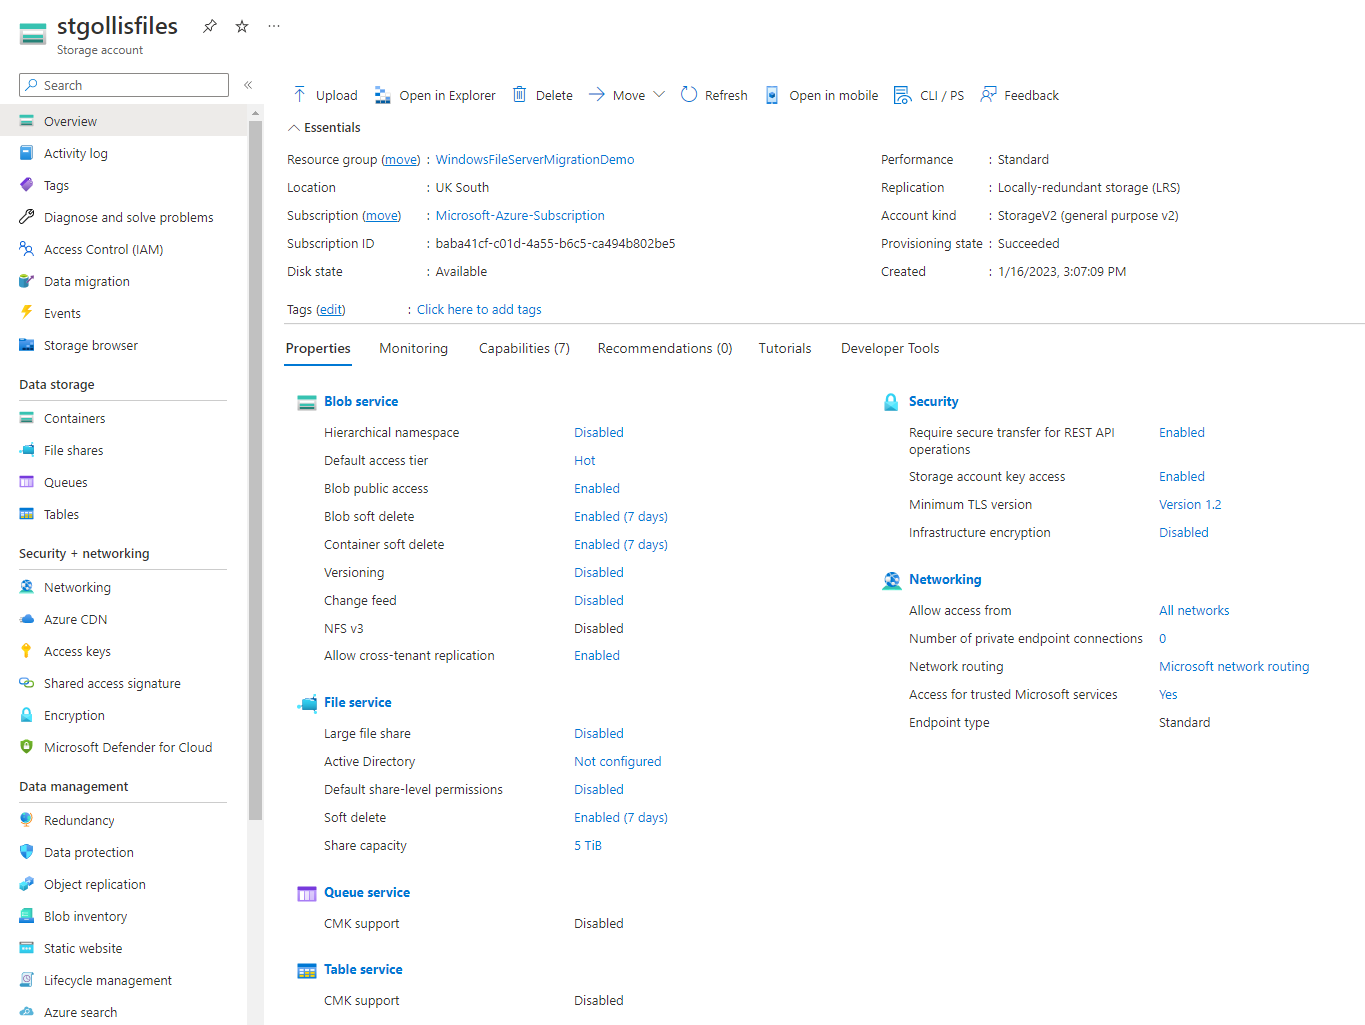Screen dimensions: 1365x1025
Task: Click the 5 TiB share capacity value
Action: pyautogui.click(x=588, y=845)
